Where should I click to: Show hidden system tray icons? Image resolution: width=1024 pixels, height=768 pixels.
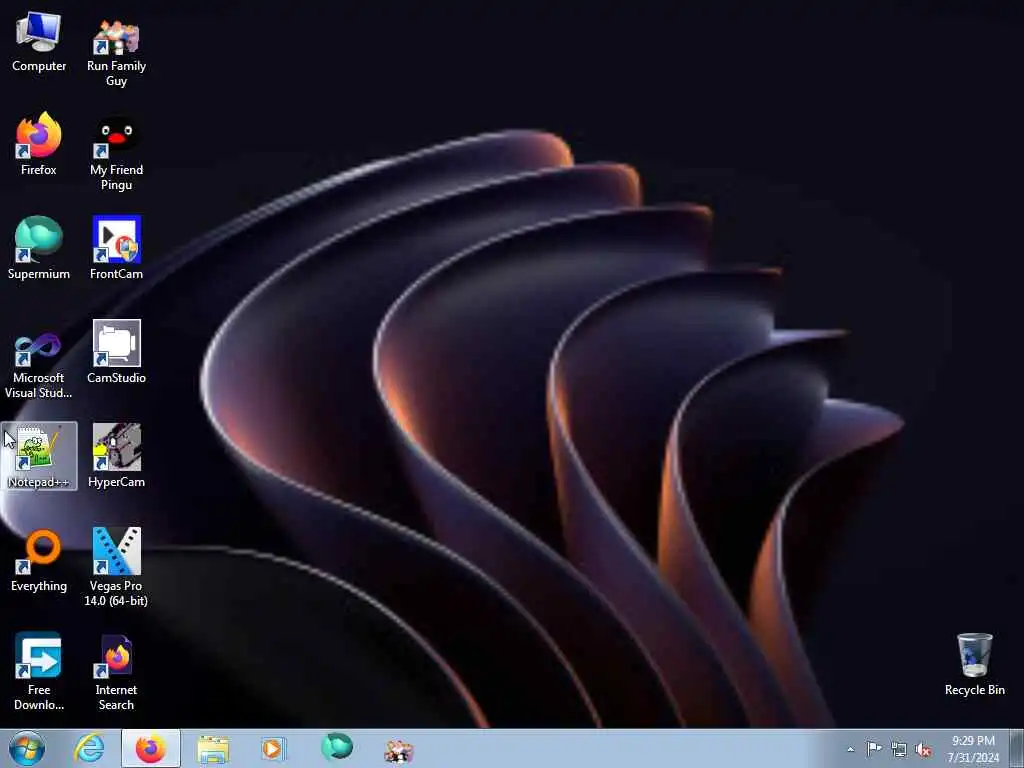pyautogui.click(x=850, y=749)
